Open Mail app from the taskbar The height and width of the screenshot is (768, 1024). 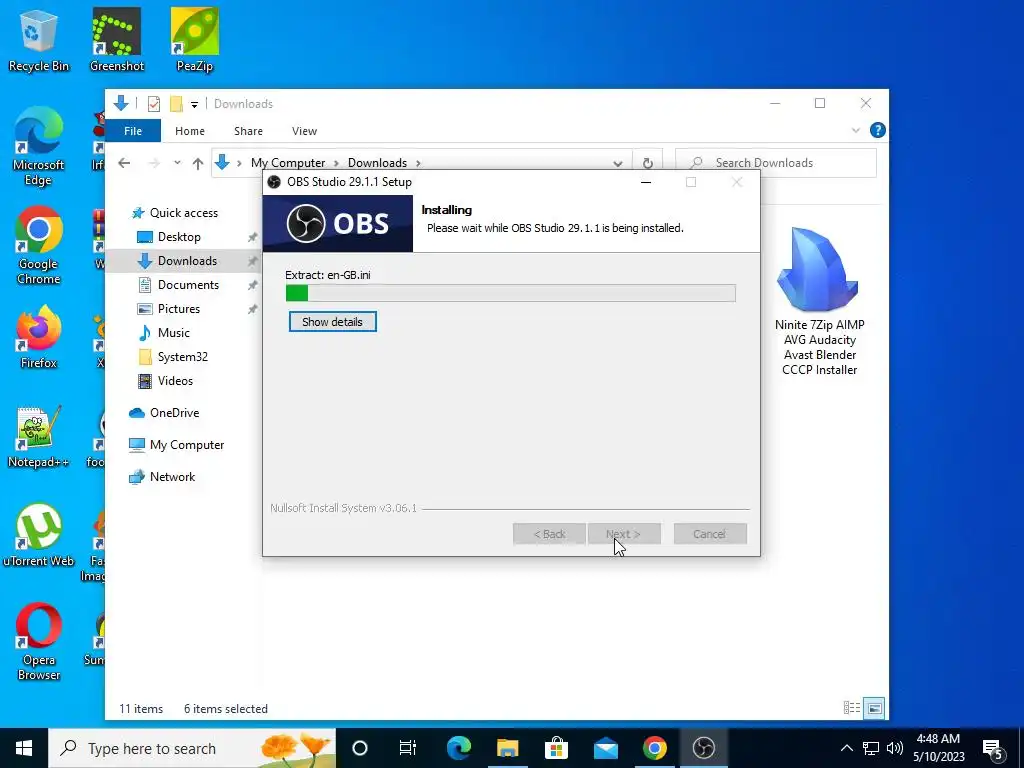(605, 748)
